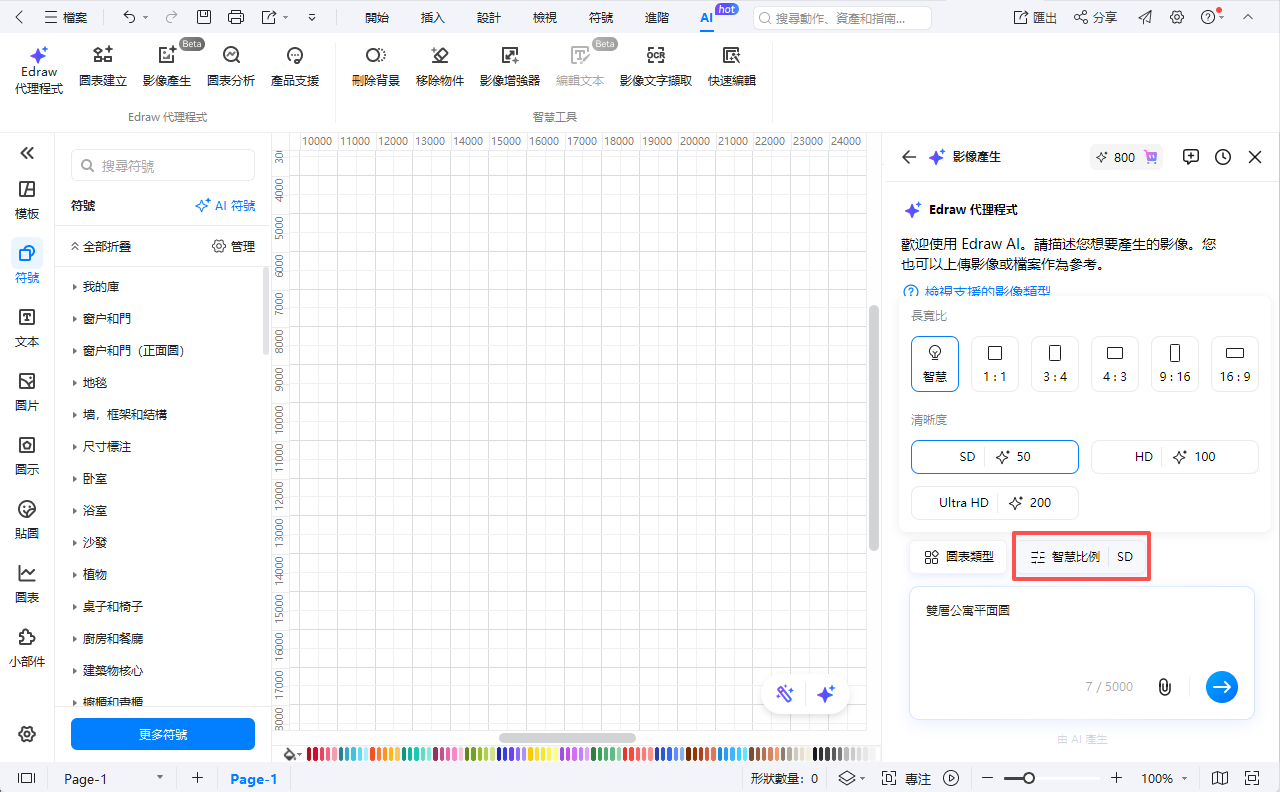Switch to the 插入 ribbon tab
1280x792 pixels.
[x=433, y=18]
